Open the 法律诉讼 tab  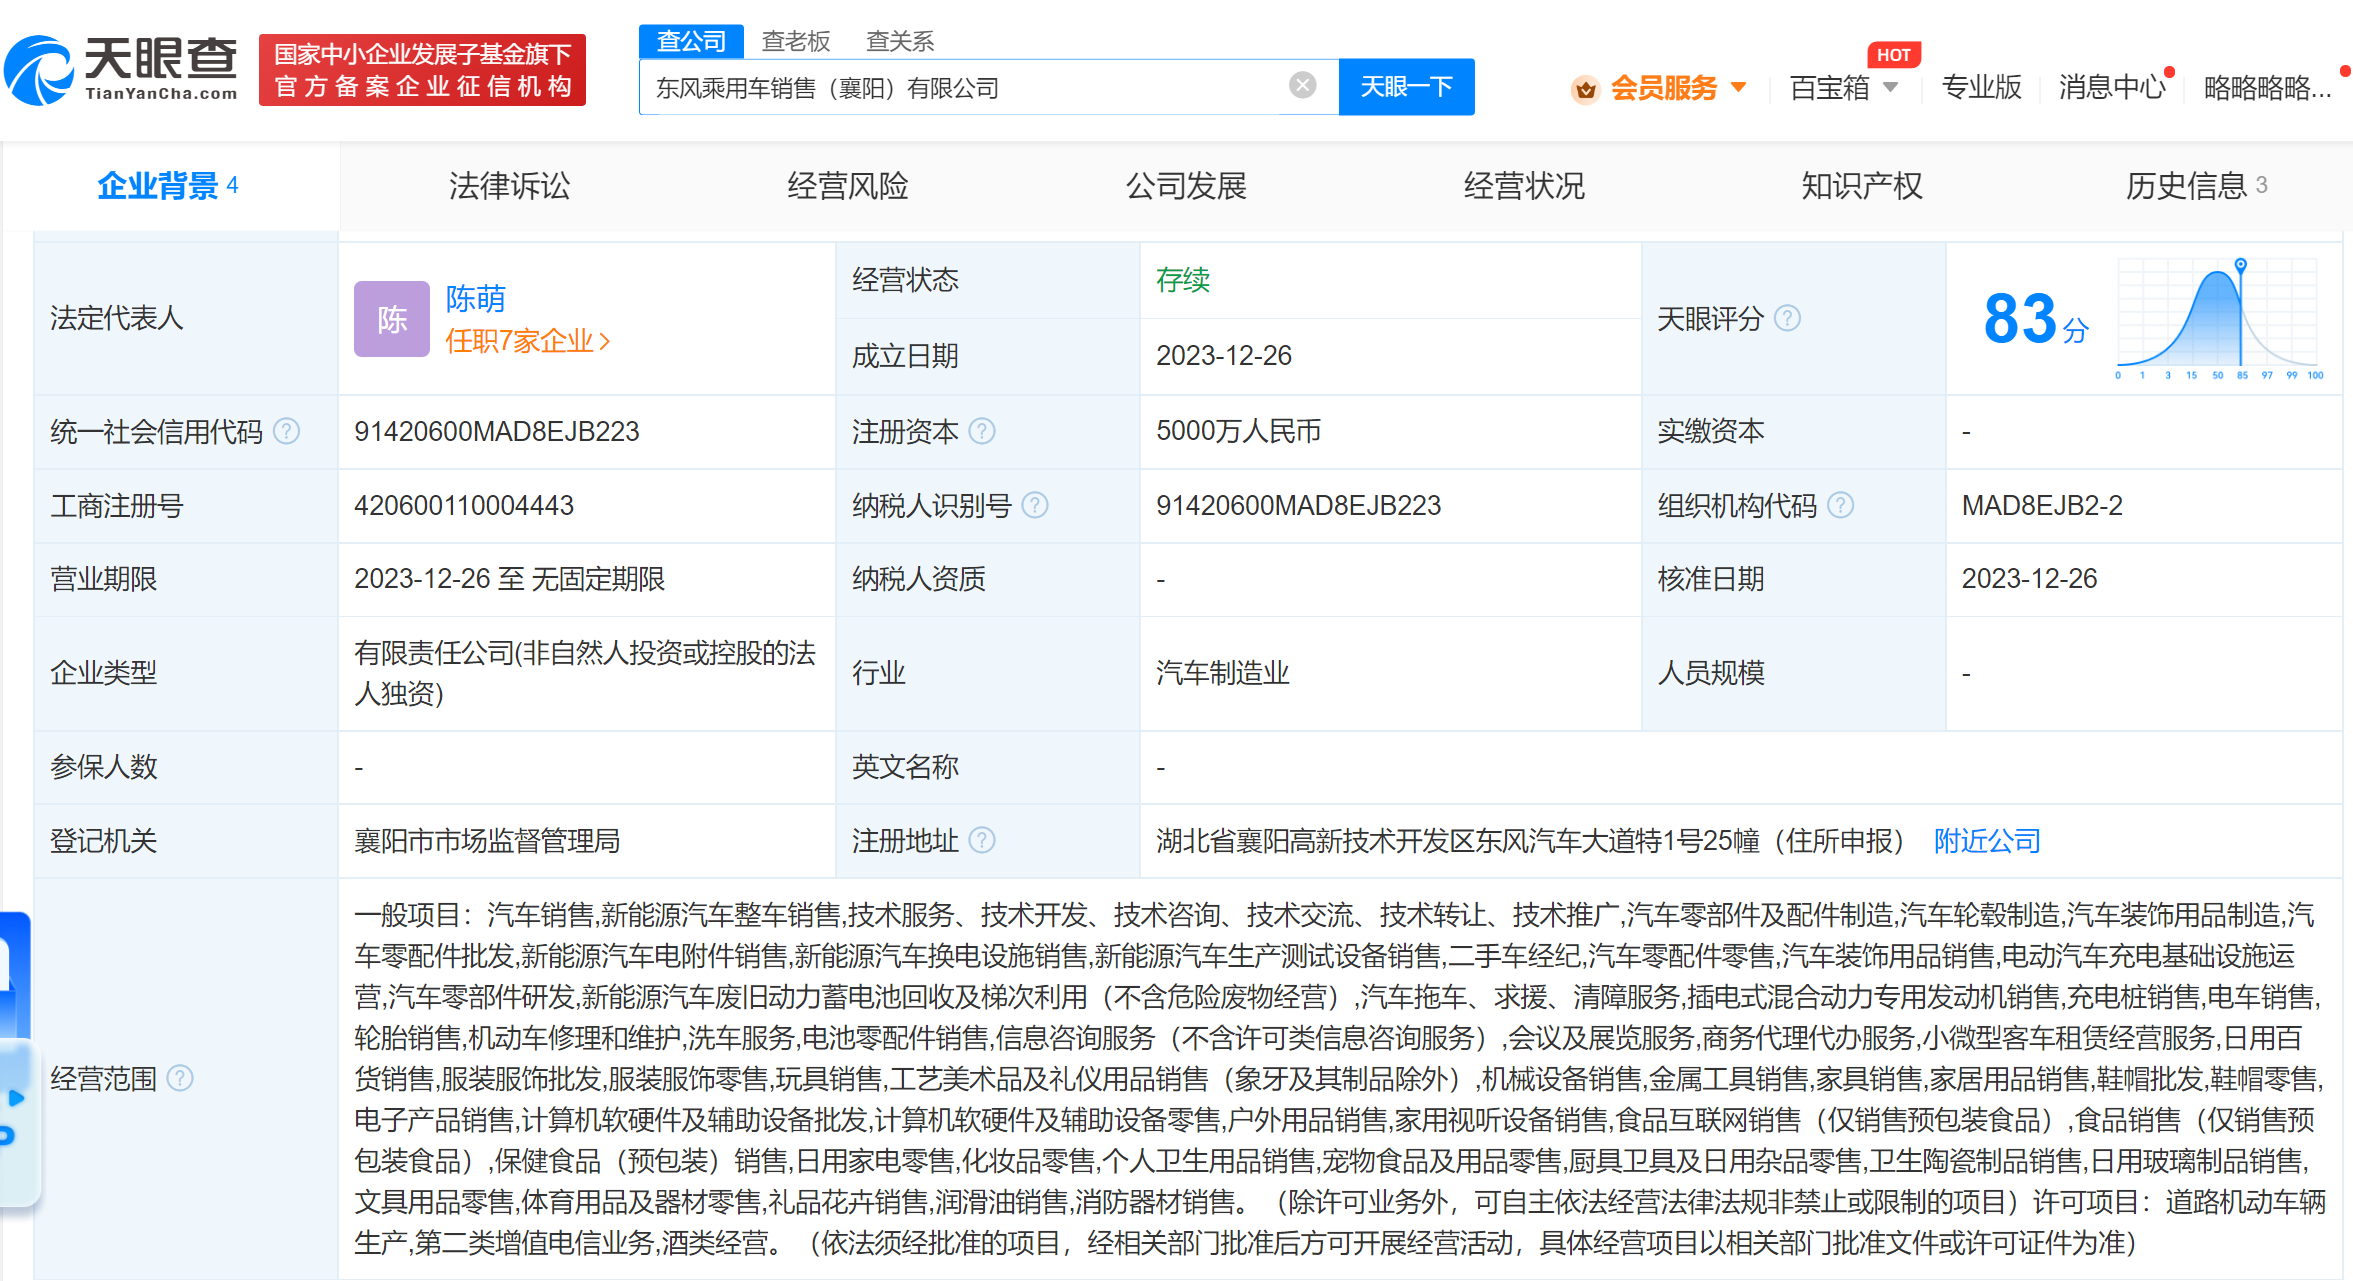click(509, 186)
